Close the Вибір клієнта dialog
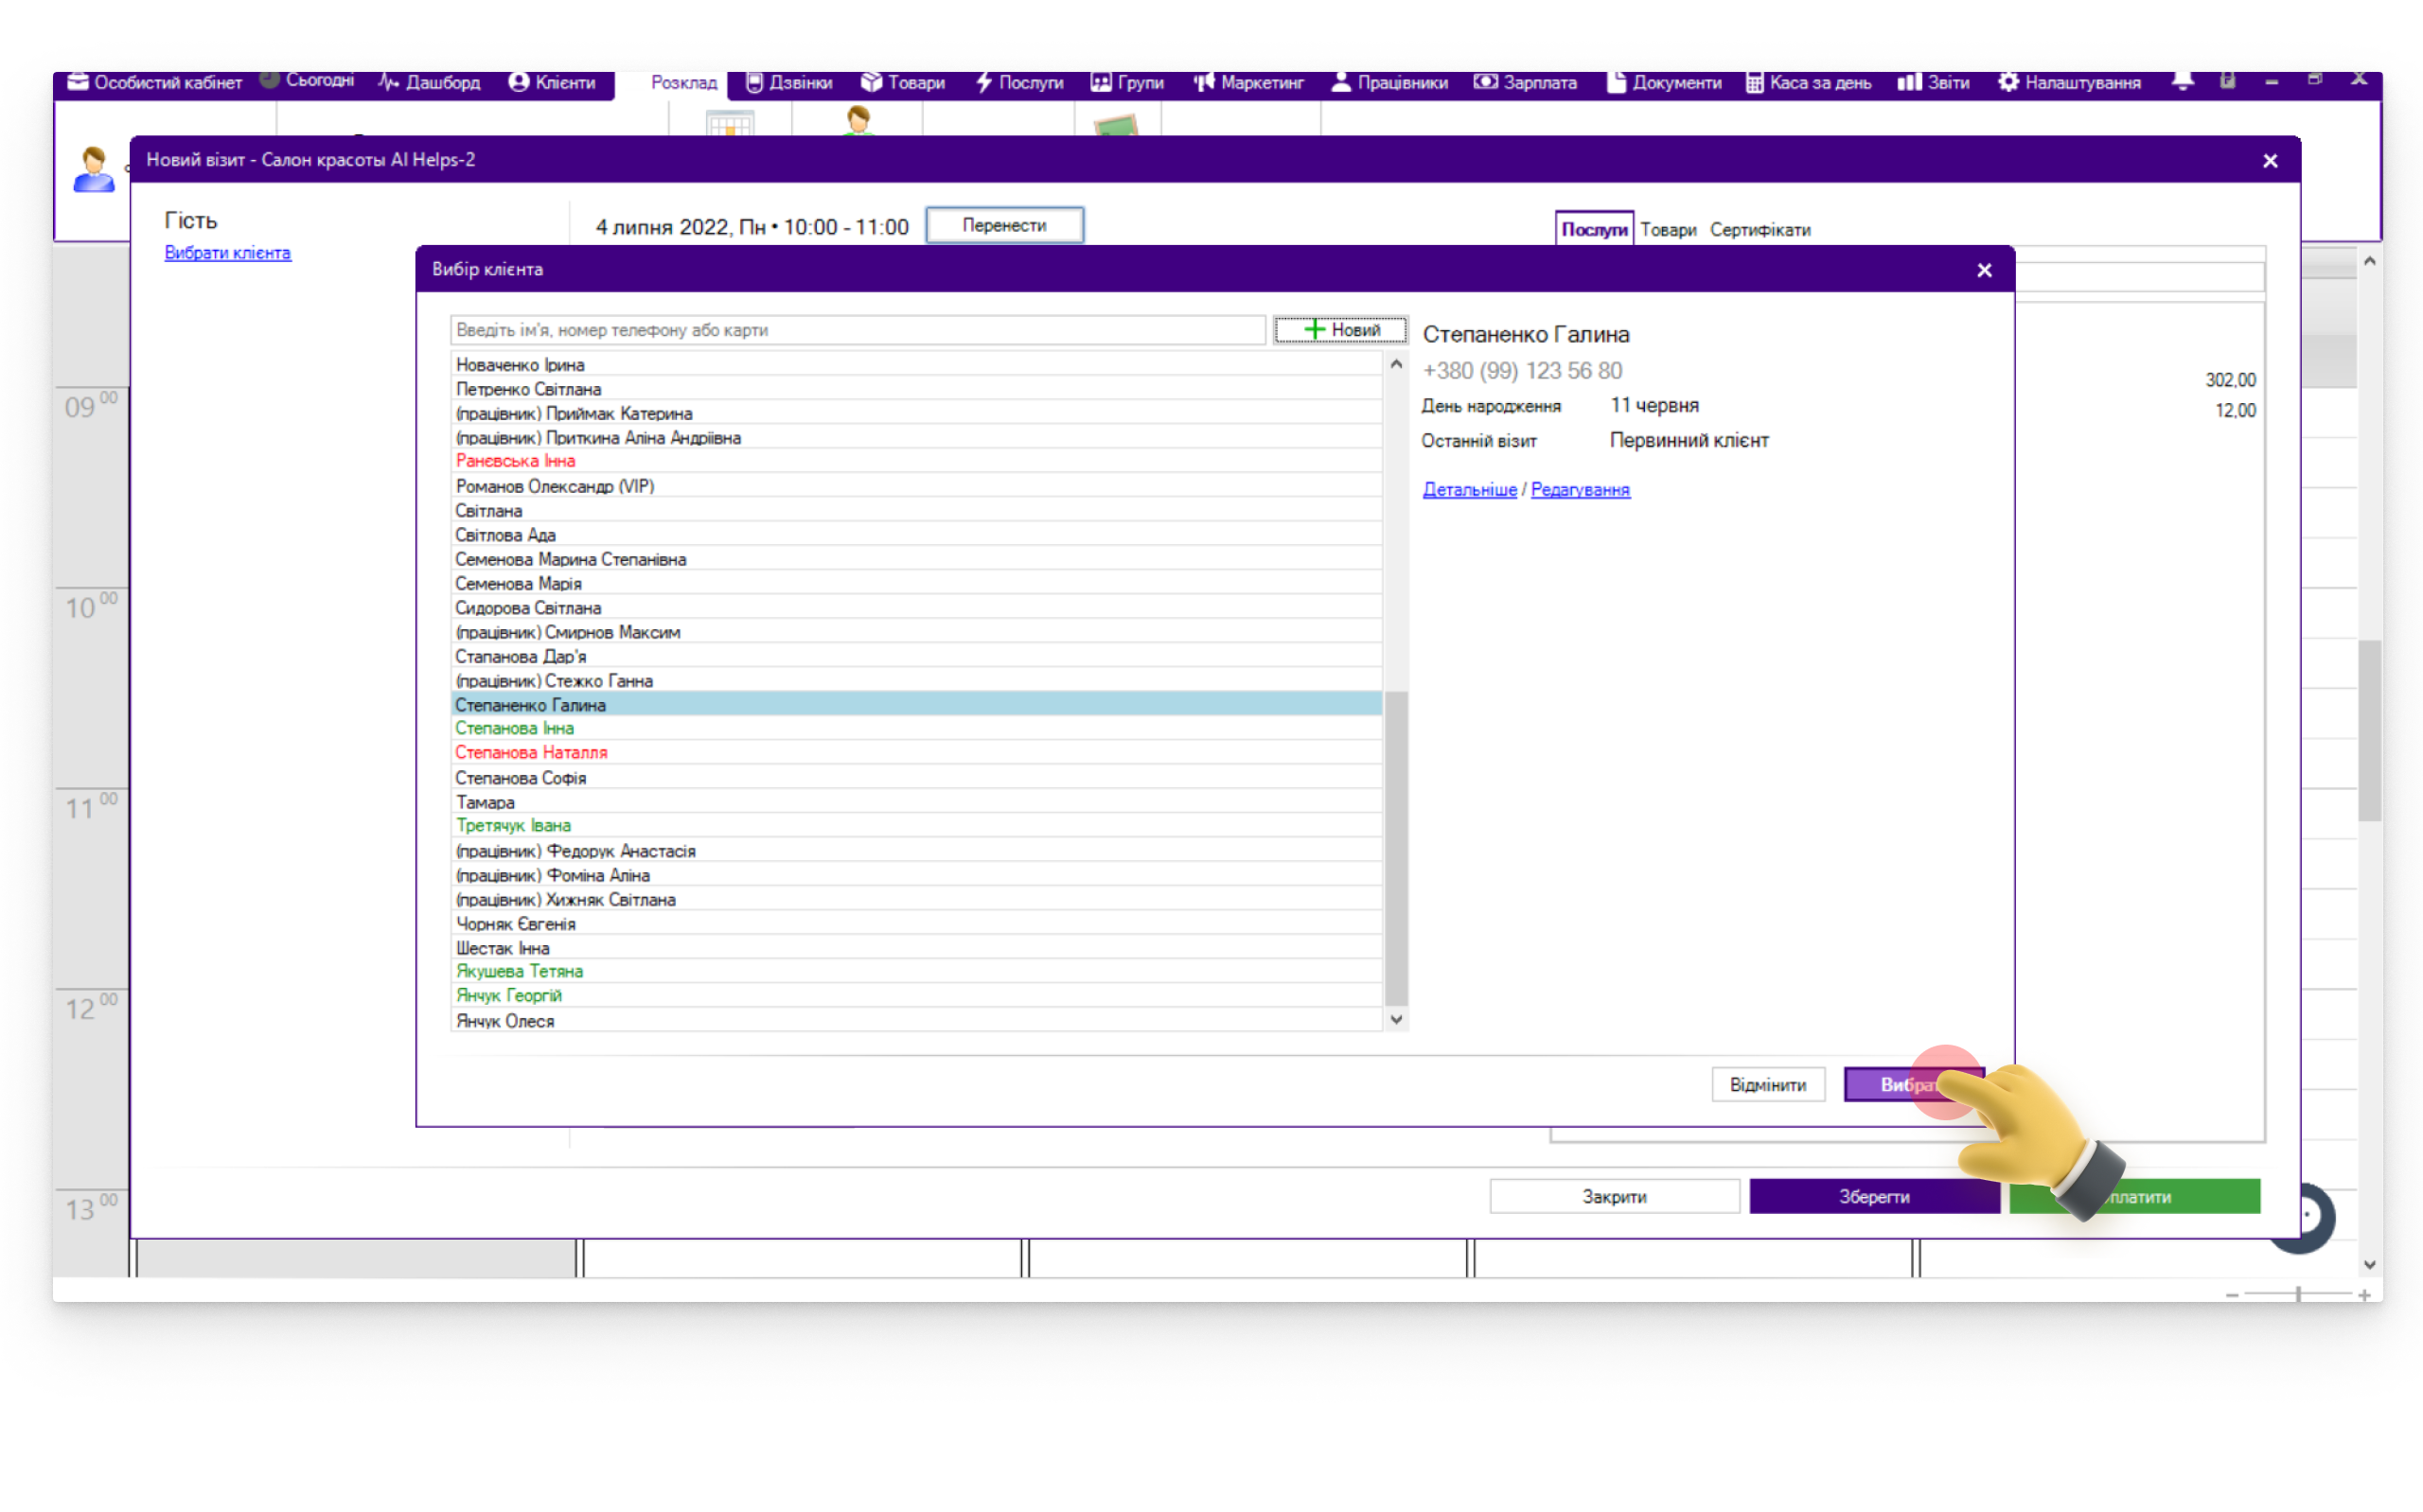The height and width of the screenshot is (1512, 2423). click(1984, 270)
